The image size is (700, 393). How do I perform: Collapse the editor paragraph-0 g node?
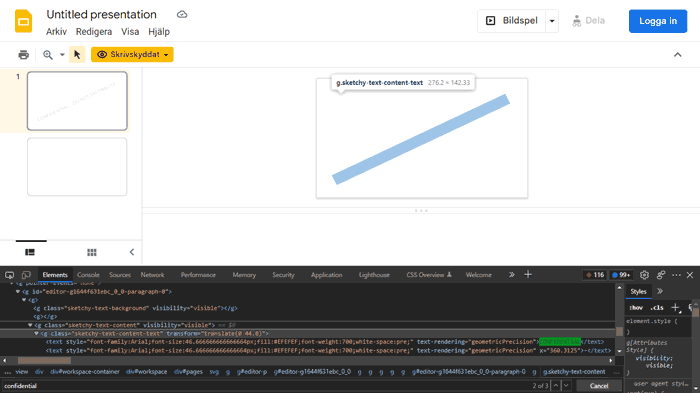click(x=18, y=292)
